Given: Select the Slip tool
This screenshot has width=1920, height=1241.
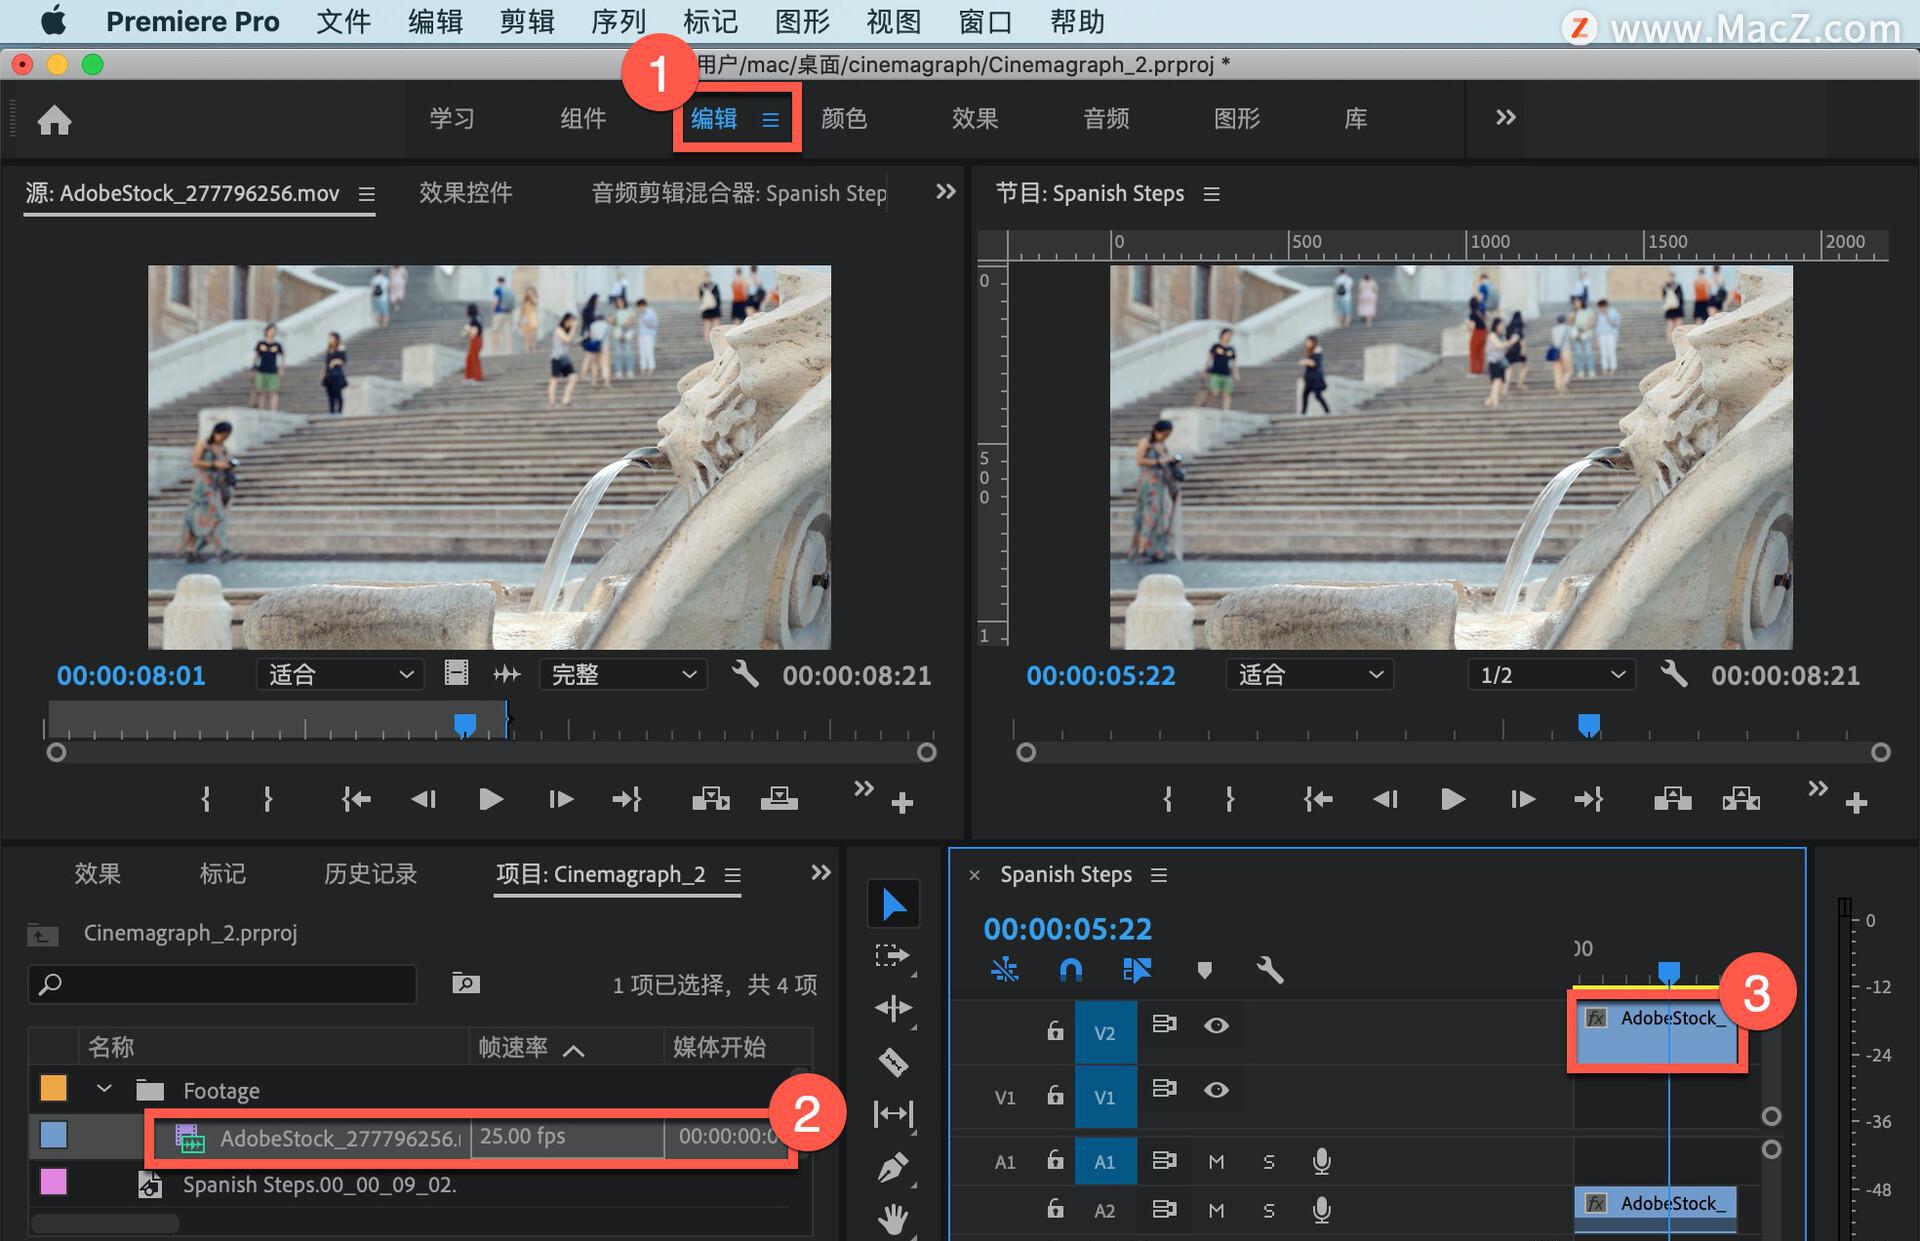Looking at the screenshot, I should click(893, 1113).
